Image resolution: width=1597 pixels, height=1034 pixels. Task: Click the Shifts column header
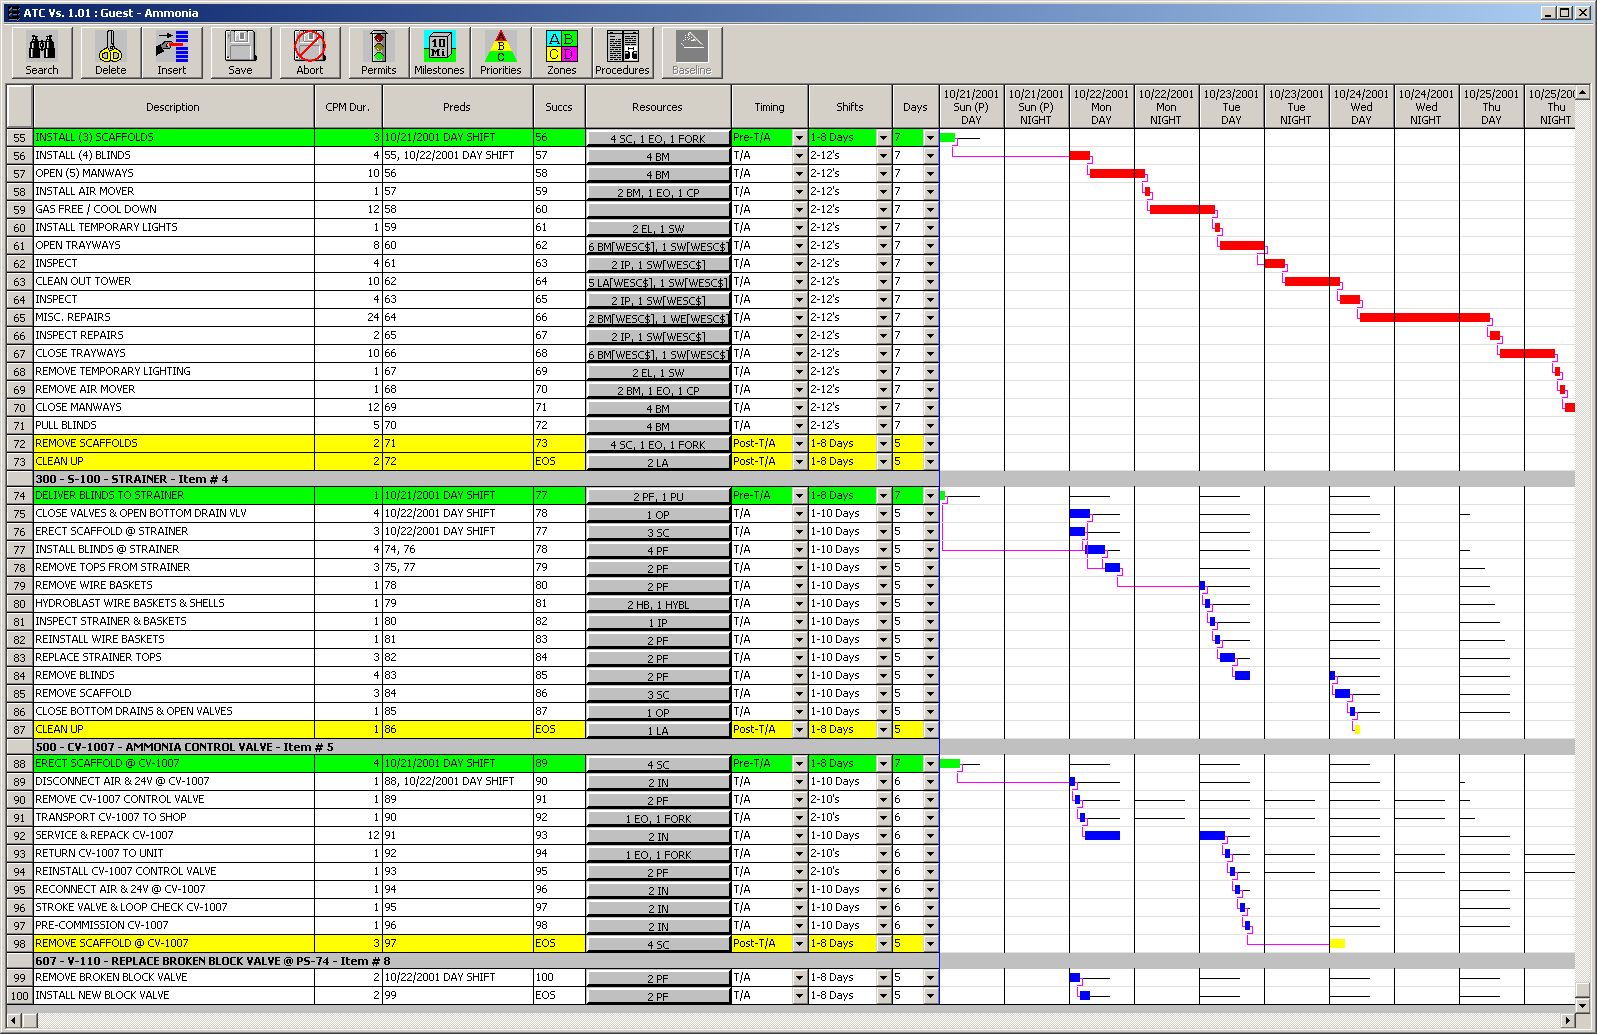850,107
